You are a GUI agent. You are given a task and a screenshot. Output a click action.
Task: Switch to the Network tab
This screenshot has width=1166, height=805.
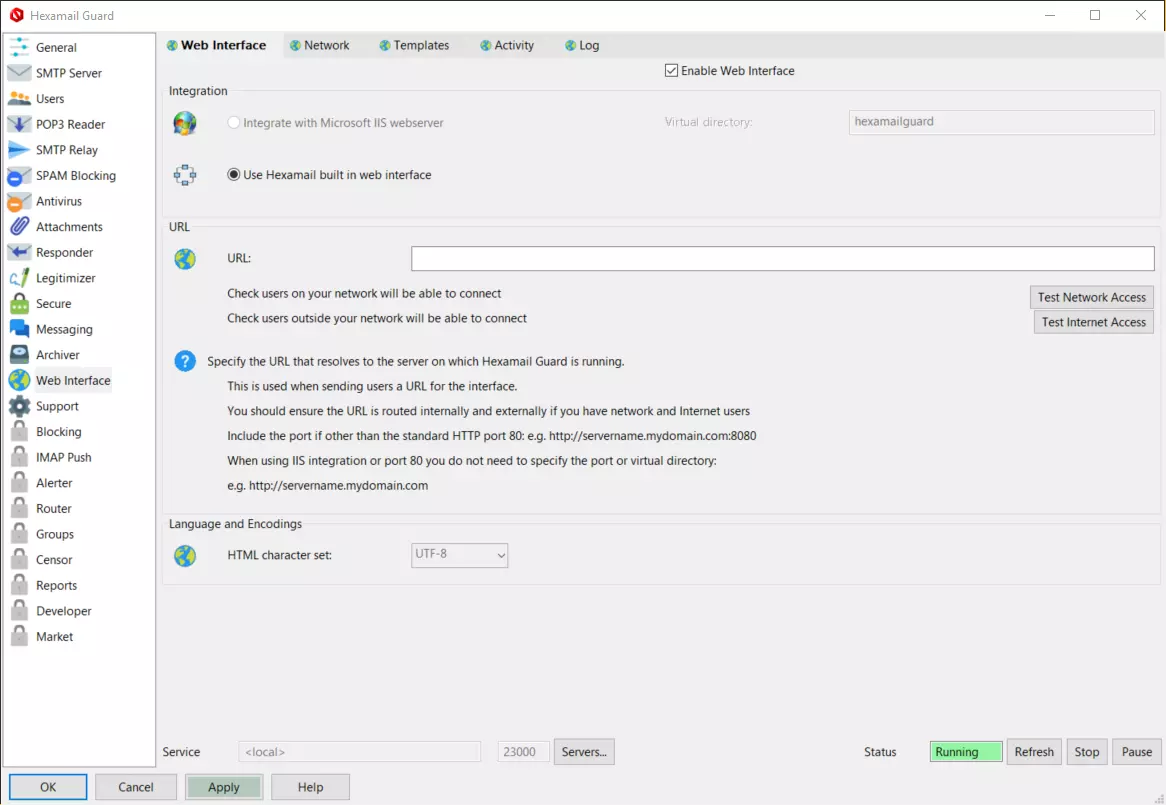(319, 45)
